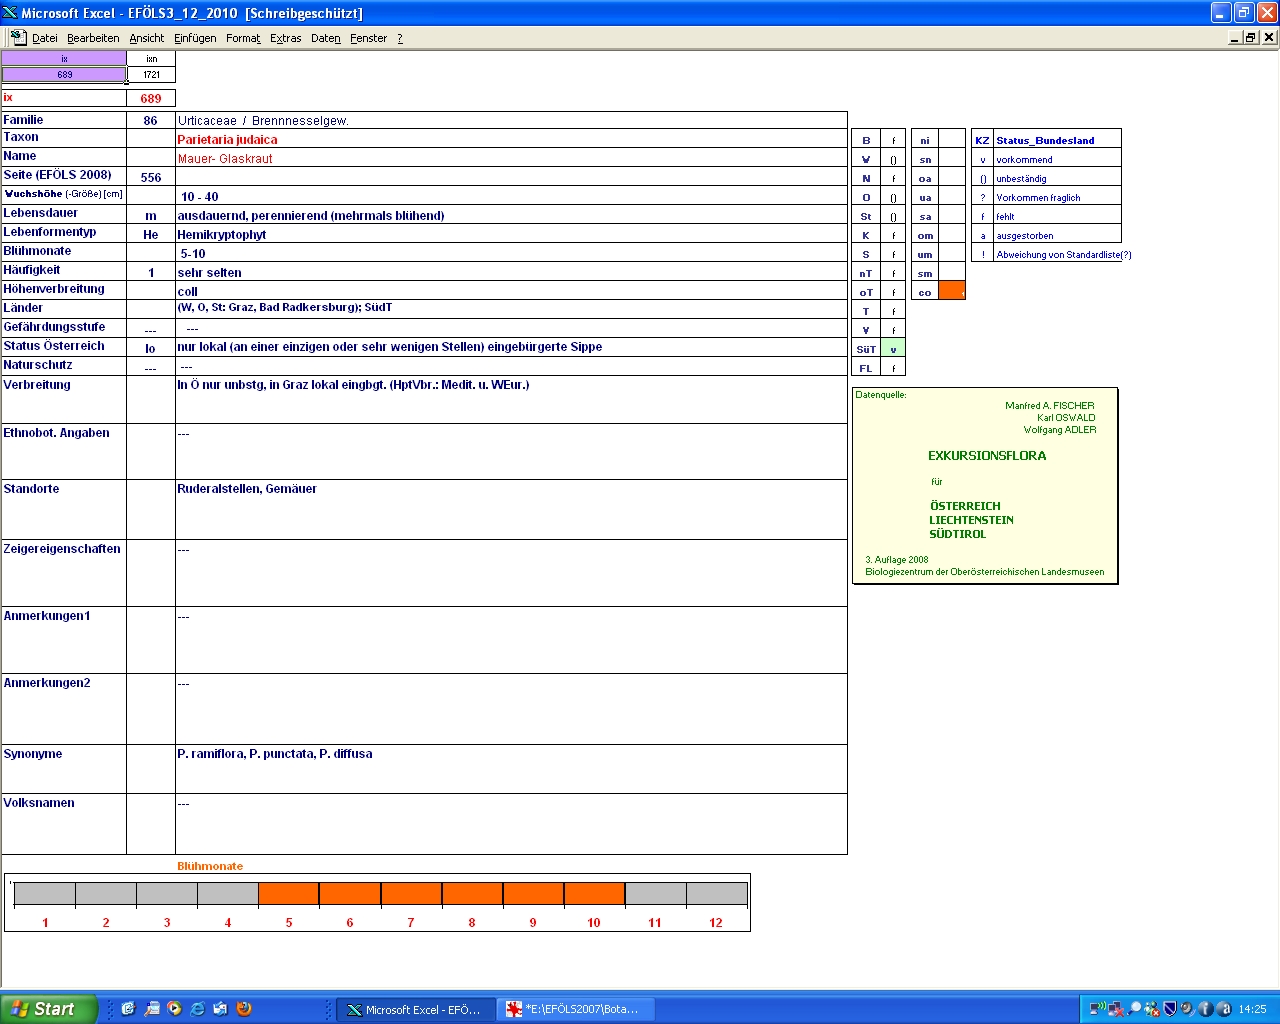Screen dimensions: 1280x1024
Task: Click the red 689 index value cell
Action: [151, 98]
